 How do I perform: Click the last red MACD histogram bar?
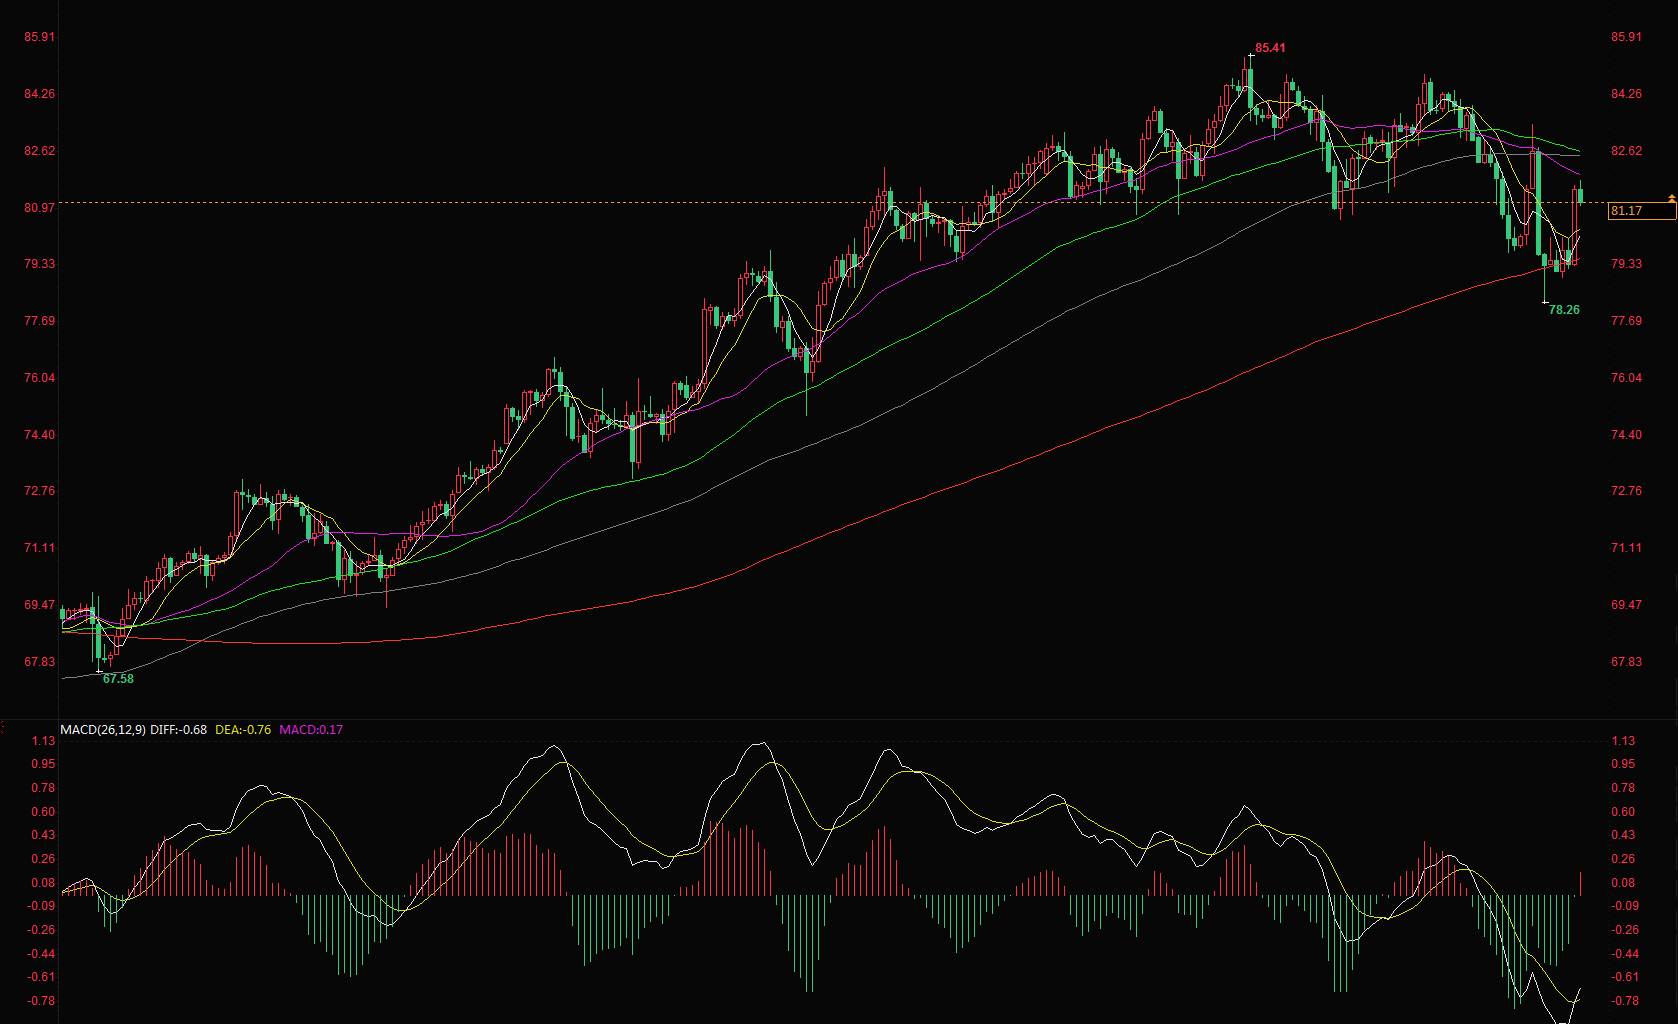[1581, 883]
